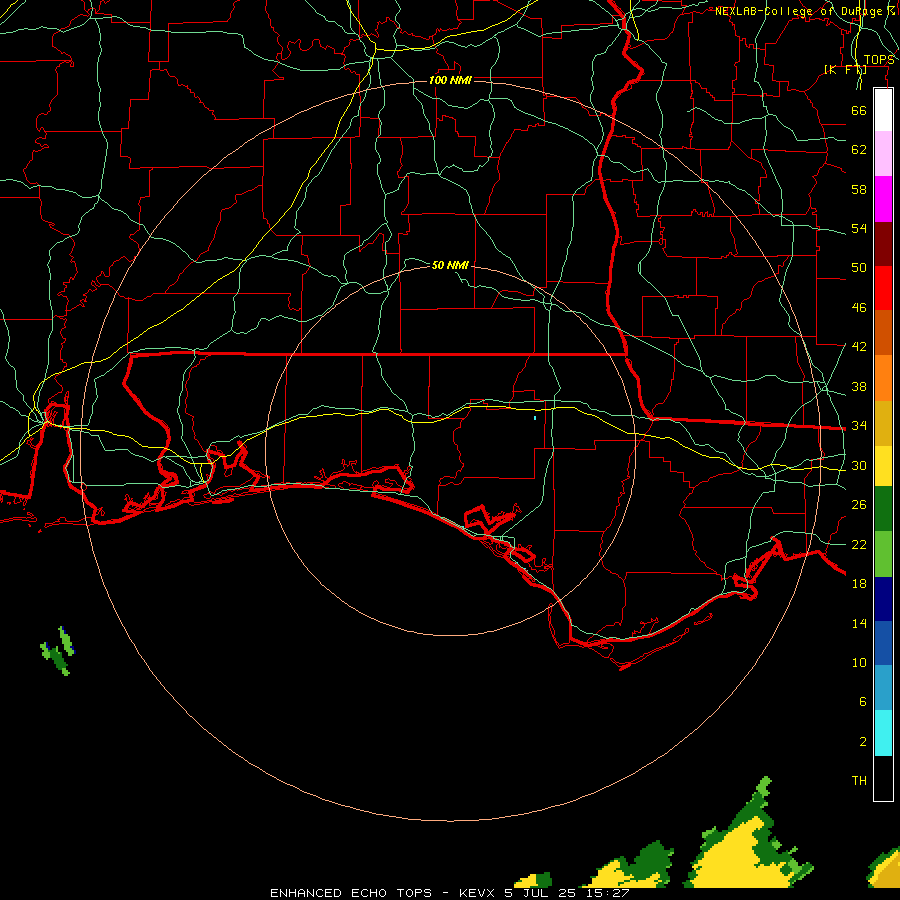Click the medium blue legend swatch
900x900 pixels.
[883, 643]
